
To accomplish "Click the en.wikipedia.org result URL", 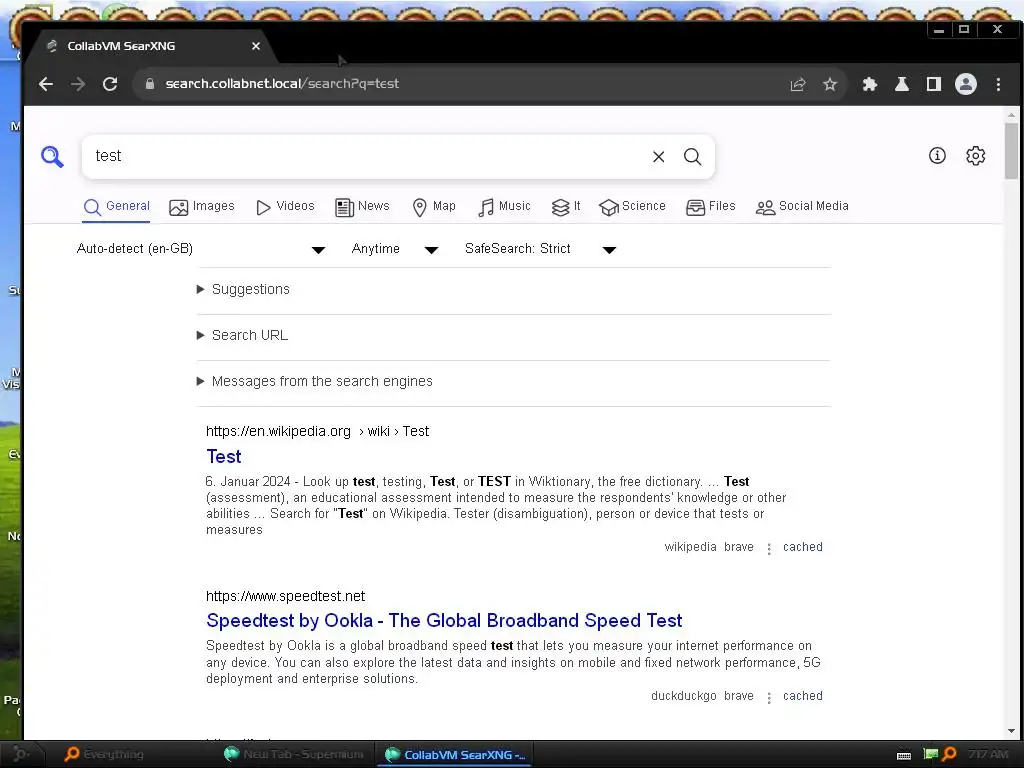I will click(317, 431).
